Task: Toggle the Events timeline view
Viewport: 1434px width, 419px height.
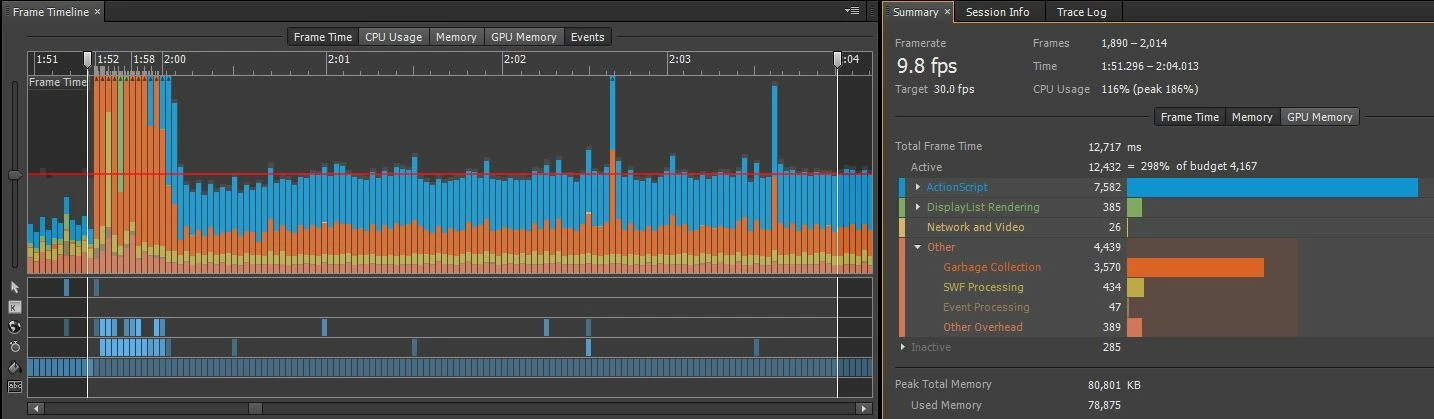Action: (587, 37)
